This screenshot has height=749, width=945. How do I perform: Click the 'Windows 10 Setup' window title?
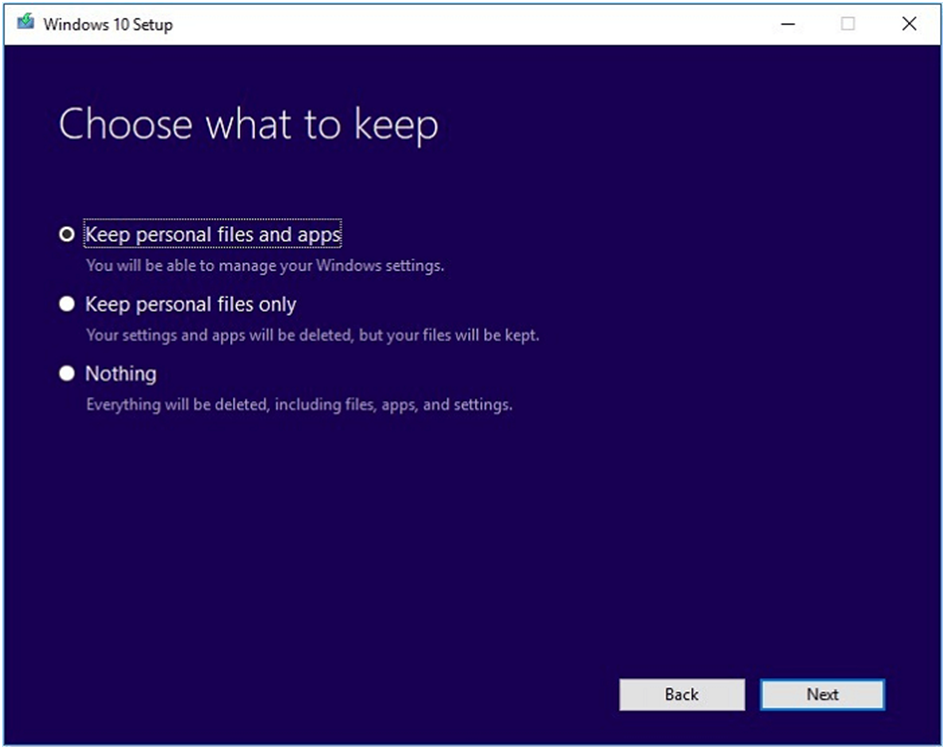108,25
